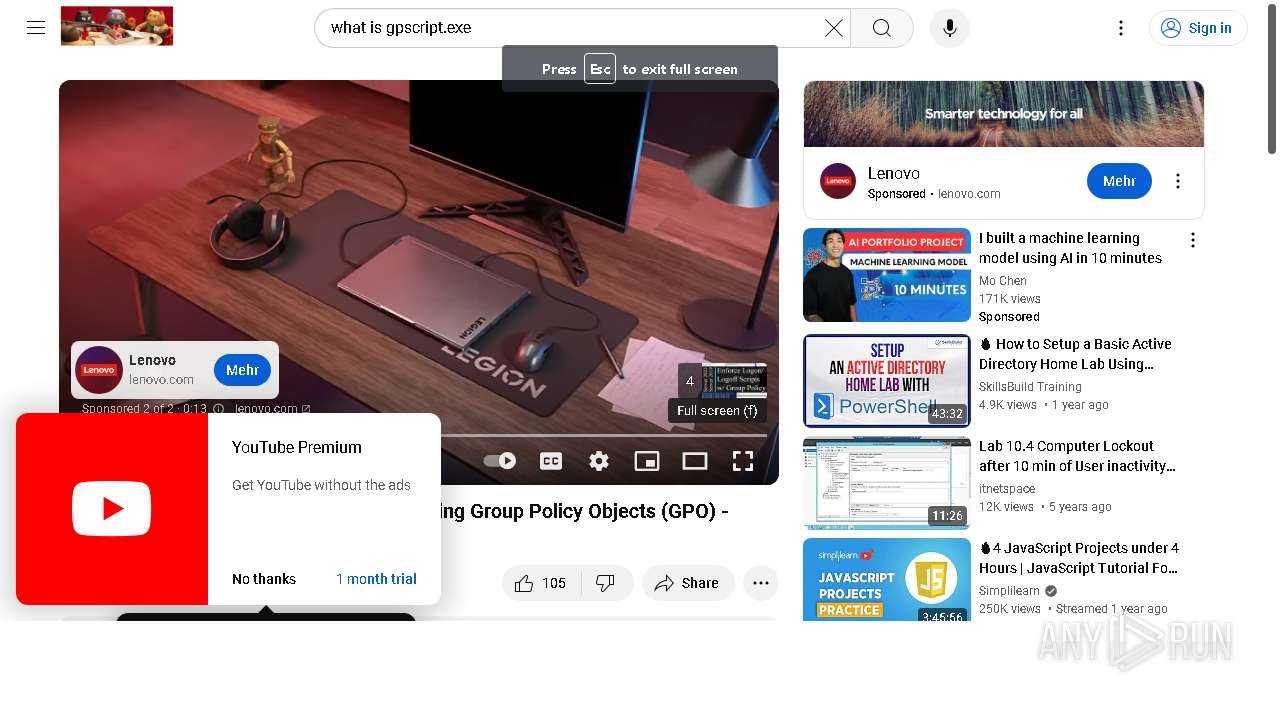Open Lenovo logo in the video ad overlay

coord(99,370)
